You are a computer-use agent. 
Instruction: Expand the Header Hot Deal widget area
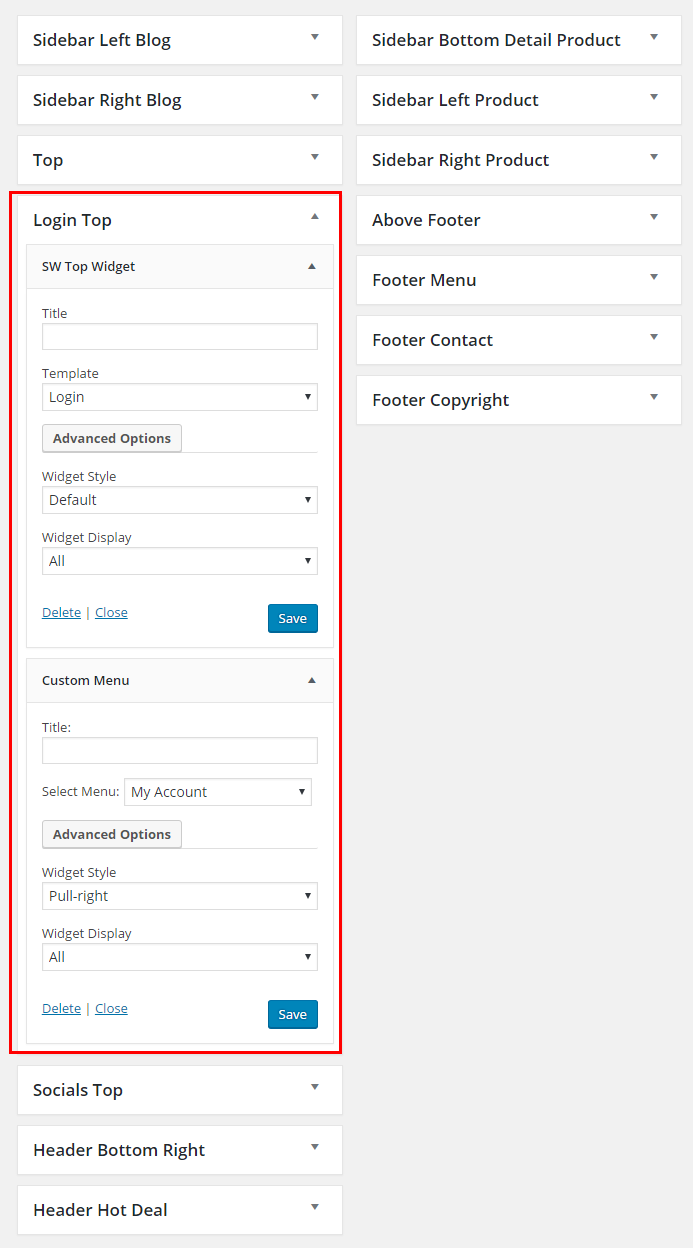[x=314, y=1208]
